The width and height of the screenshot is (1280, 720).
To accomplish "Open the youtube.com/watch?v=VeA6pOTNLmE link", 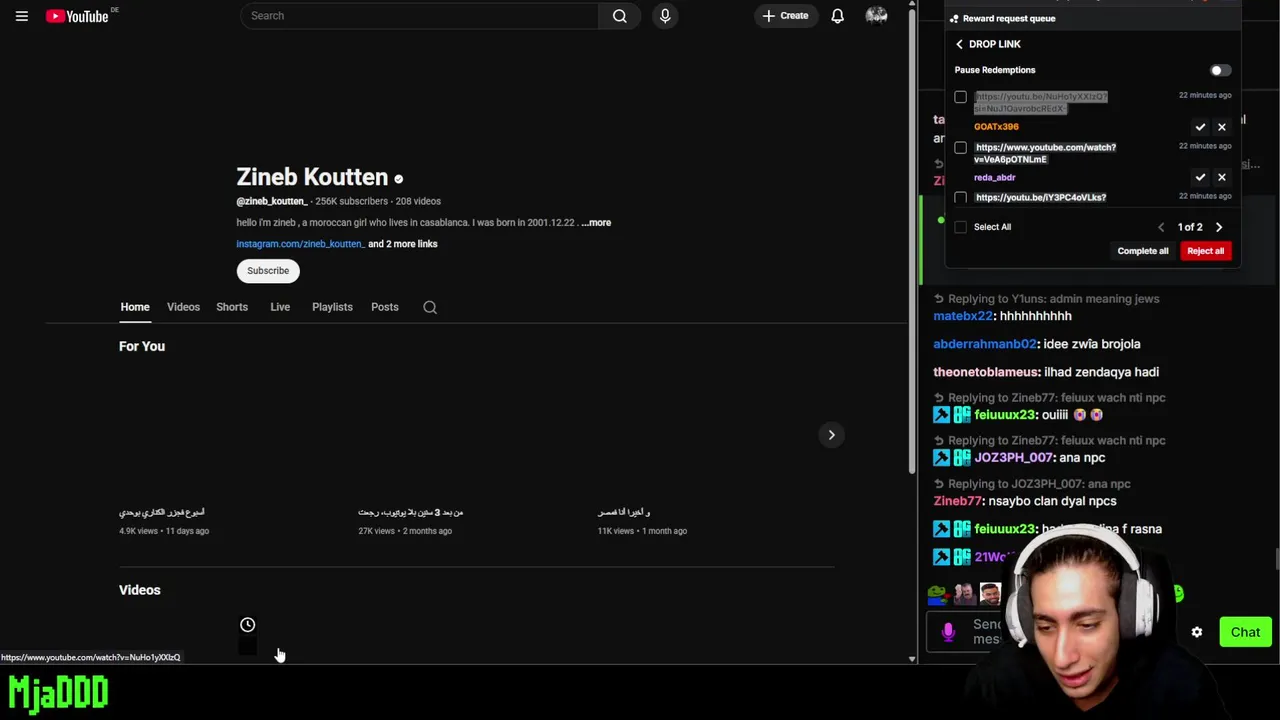I will (x=1045, y=153).
